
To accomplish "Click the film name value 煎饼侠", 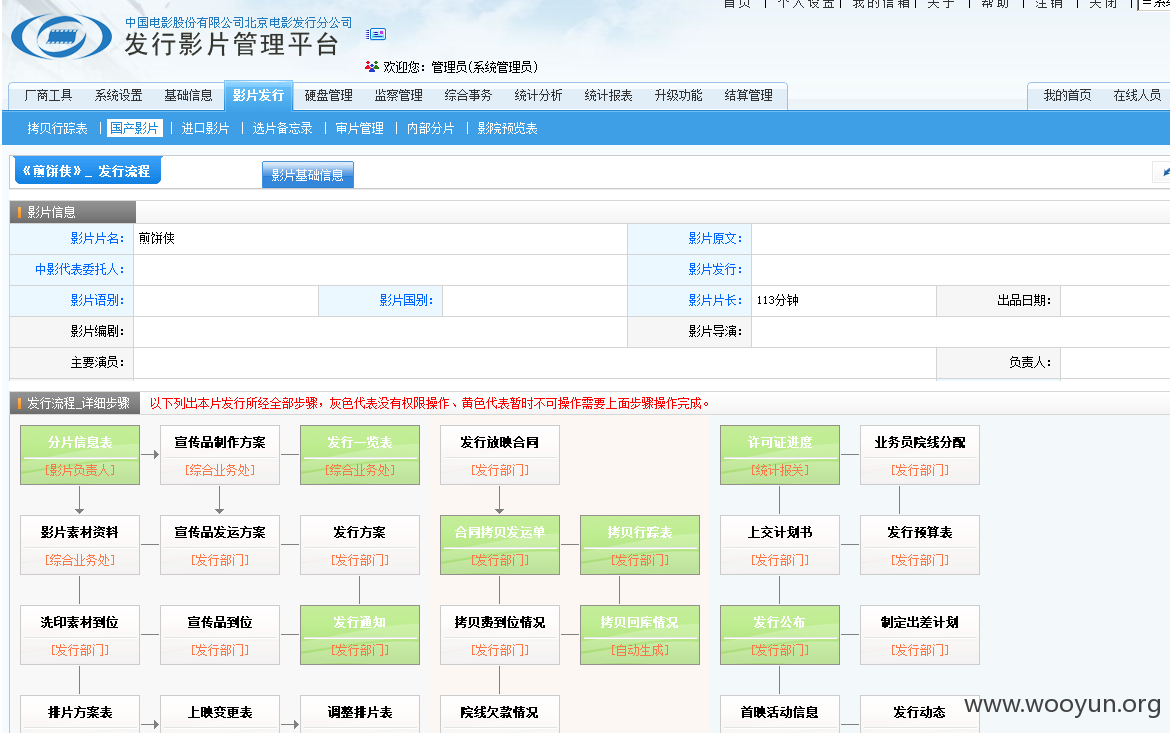I will click(157, 238).
